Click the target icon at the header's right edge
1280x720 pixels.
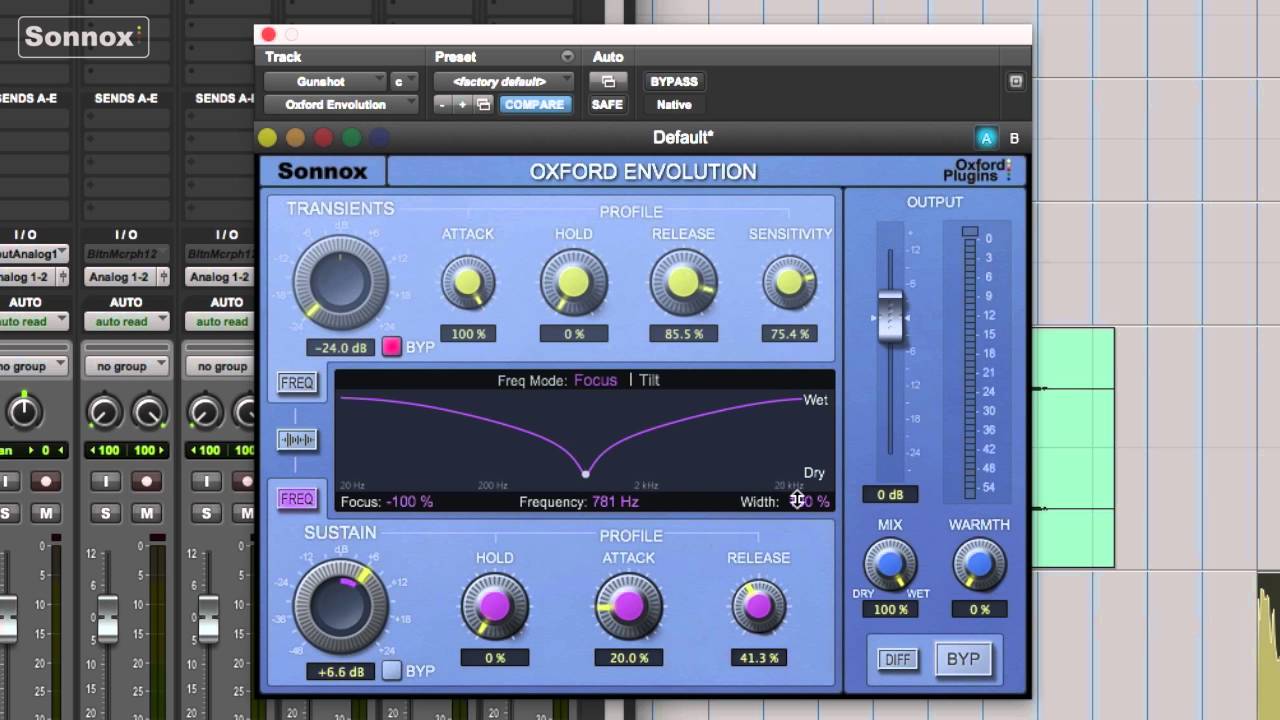click(x=1016, y=82)
